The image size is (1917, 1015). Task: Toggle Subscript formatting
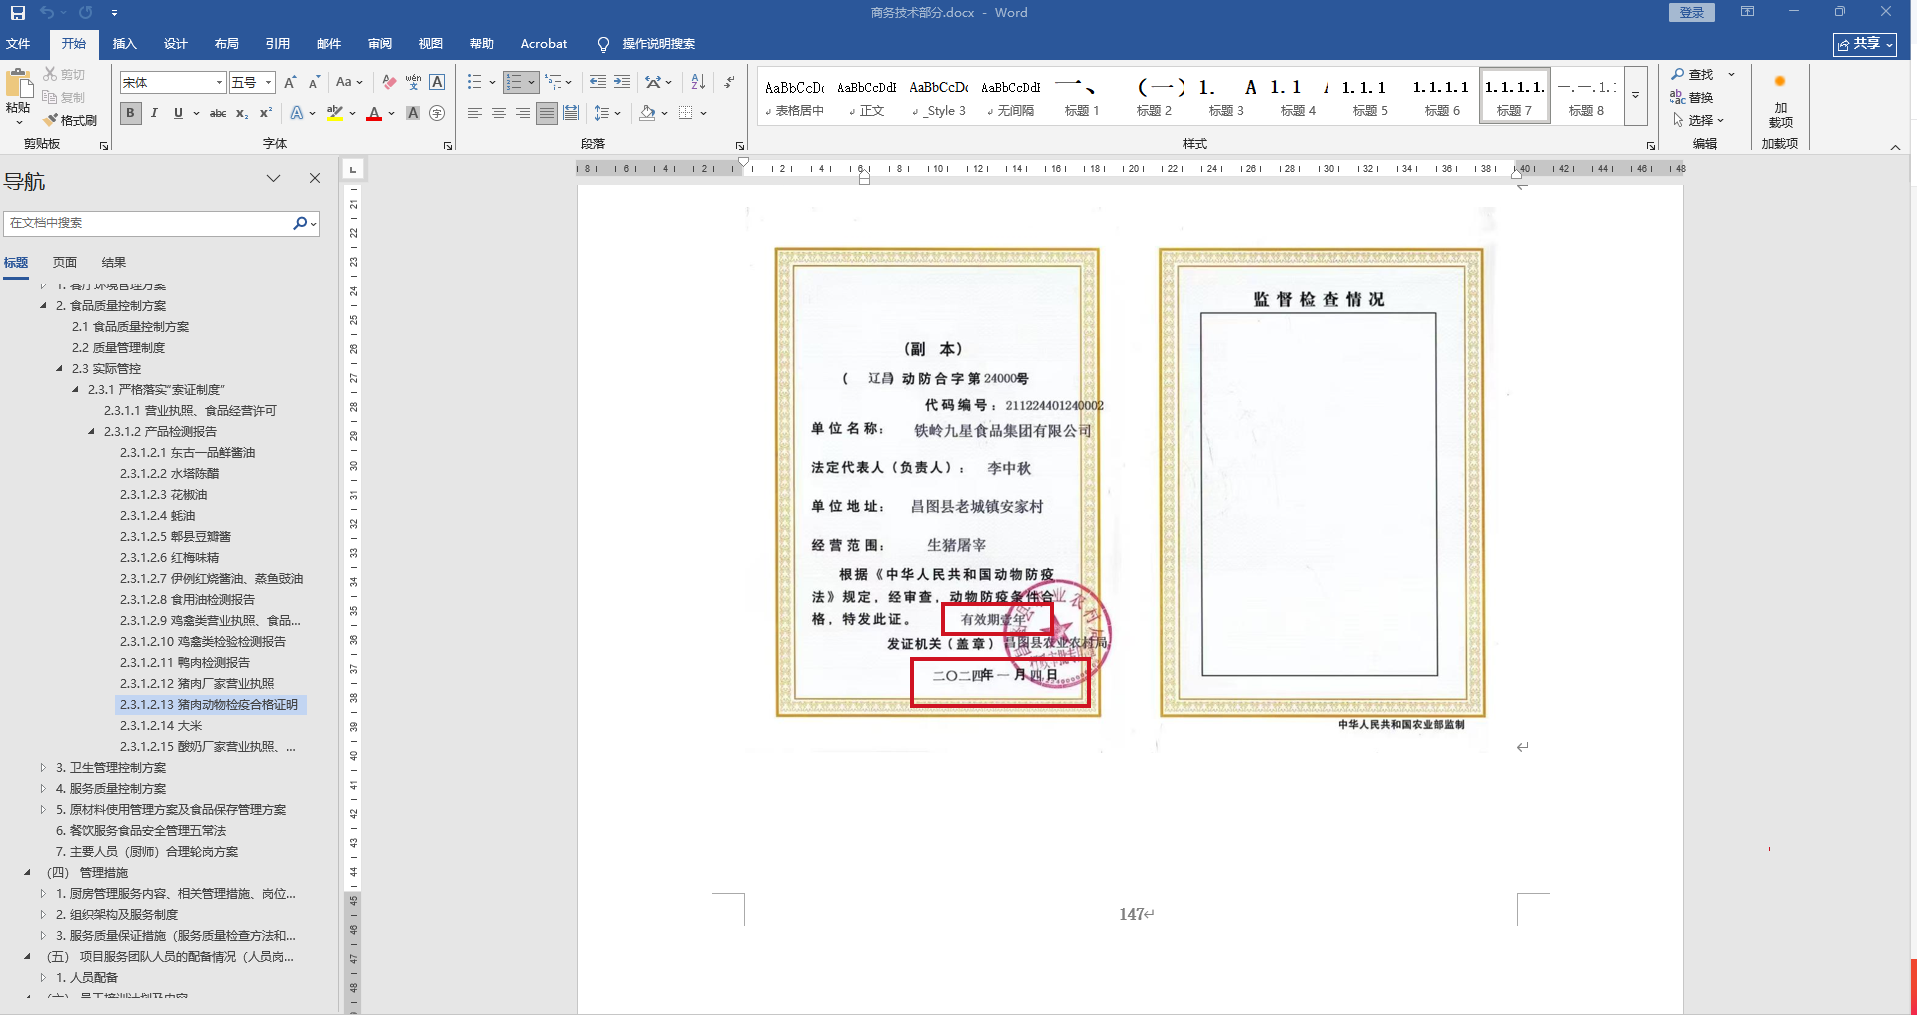[x=242, y=113]
